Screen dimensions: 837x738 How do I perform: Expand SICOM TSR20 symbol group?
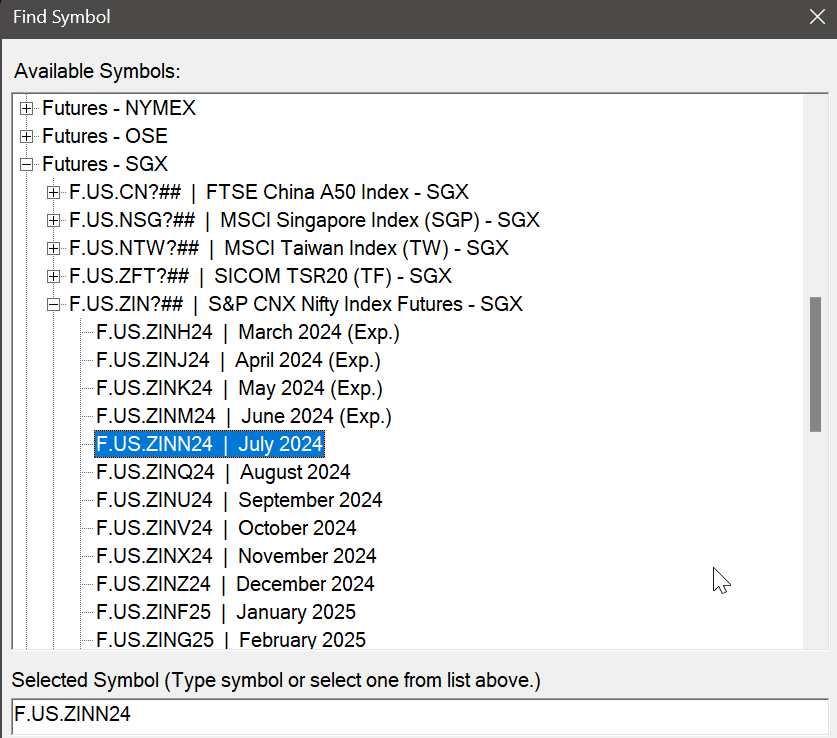[54, 276]
